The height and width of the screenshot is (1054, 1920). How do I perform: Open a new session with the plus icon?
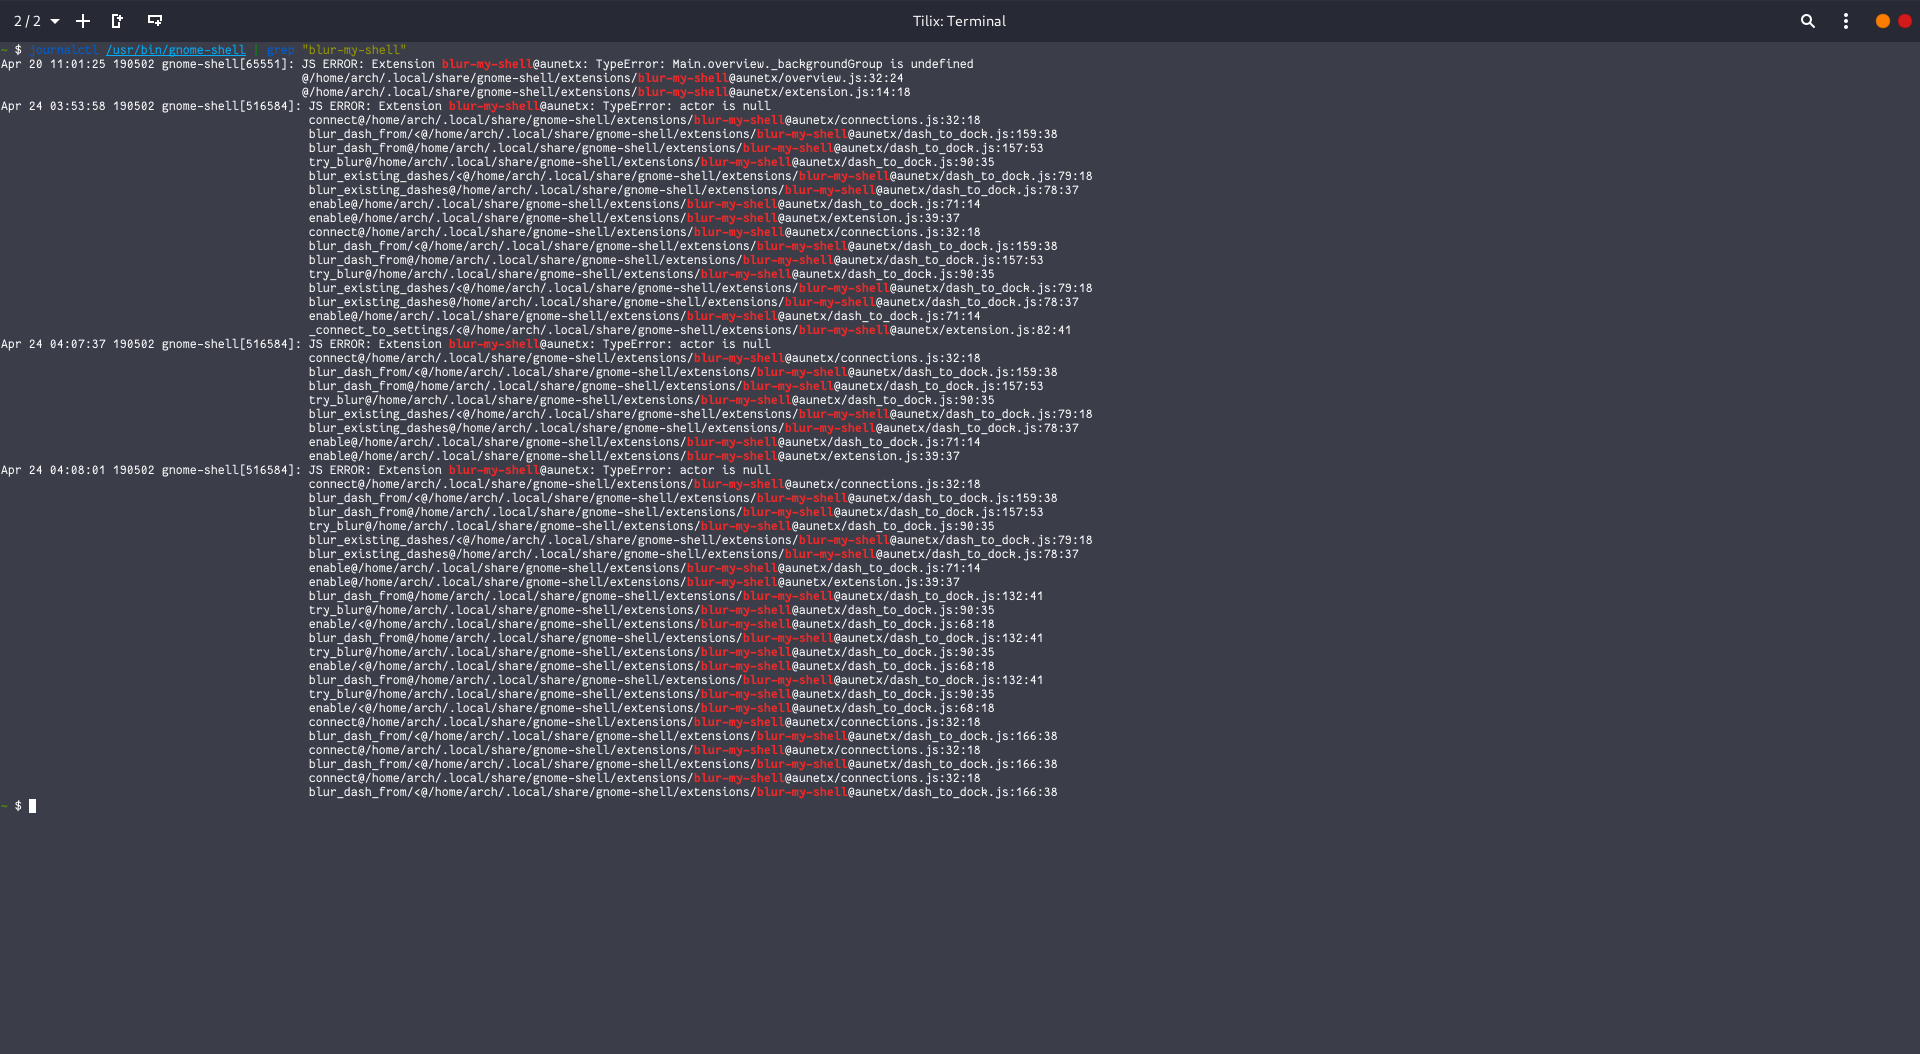(x=83, y=20)
